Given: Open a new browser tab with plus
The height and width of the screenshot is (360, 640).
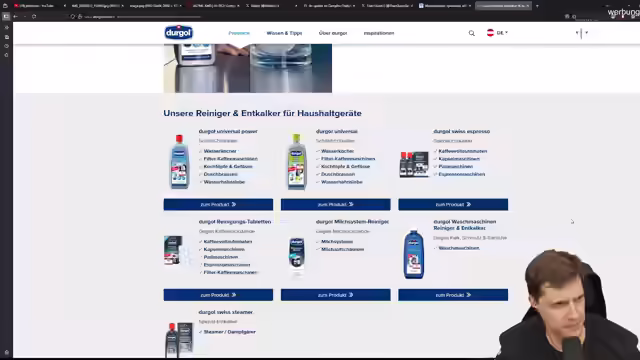Looking at the screenshot, I should click(x=537, y=6).
